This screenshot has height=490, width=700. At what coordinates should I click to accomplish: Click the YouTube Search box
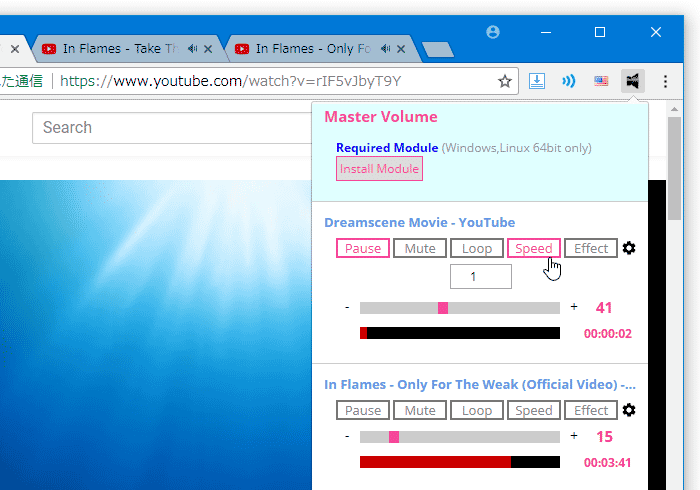172,128
